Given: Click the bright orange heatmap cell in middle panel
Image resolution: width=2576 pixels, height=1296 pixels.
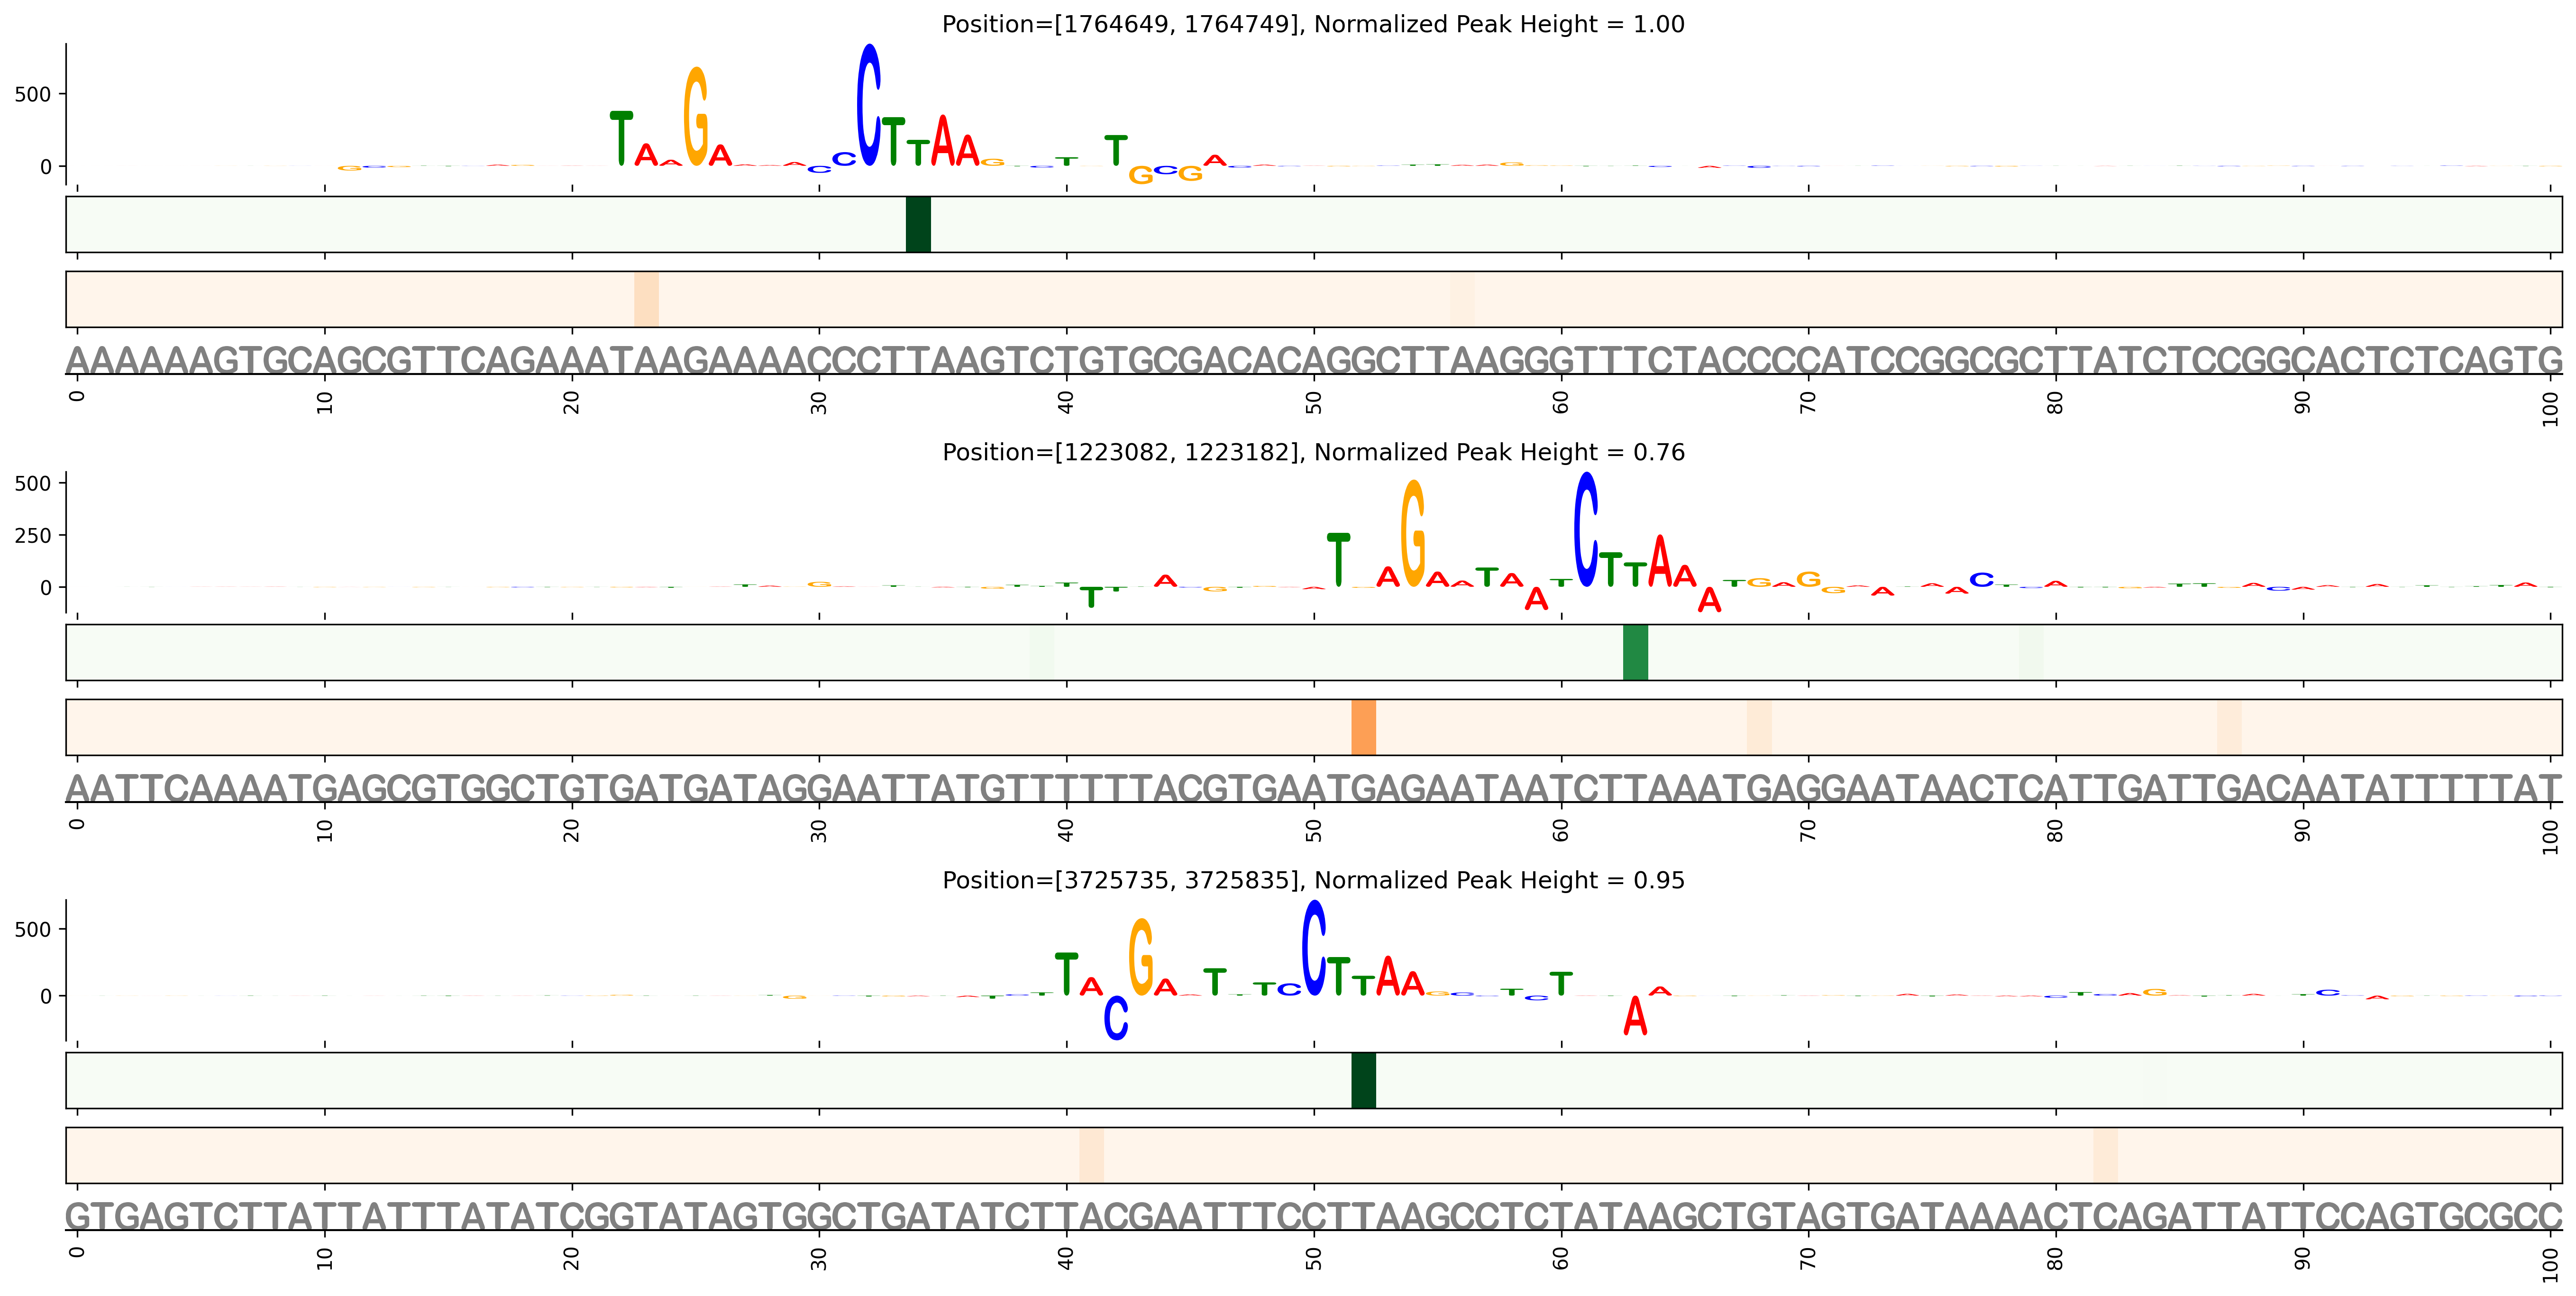Looking at the screenshot, I should point(1363,727).
